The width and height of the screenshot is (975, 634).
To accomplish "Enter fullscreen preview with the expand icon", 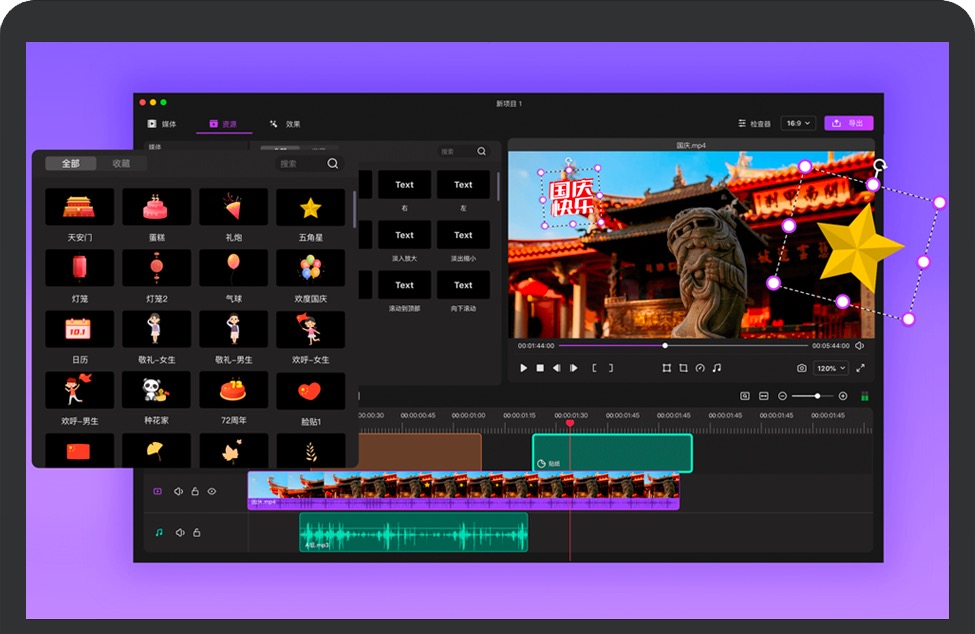I will tap(860, 368).
